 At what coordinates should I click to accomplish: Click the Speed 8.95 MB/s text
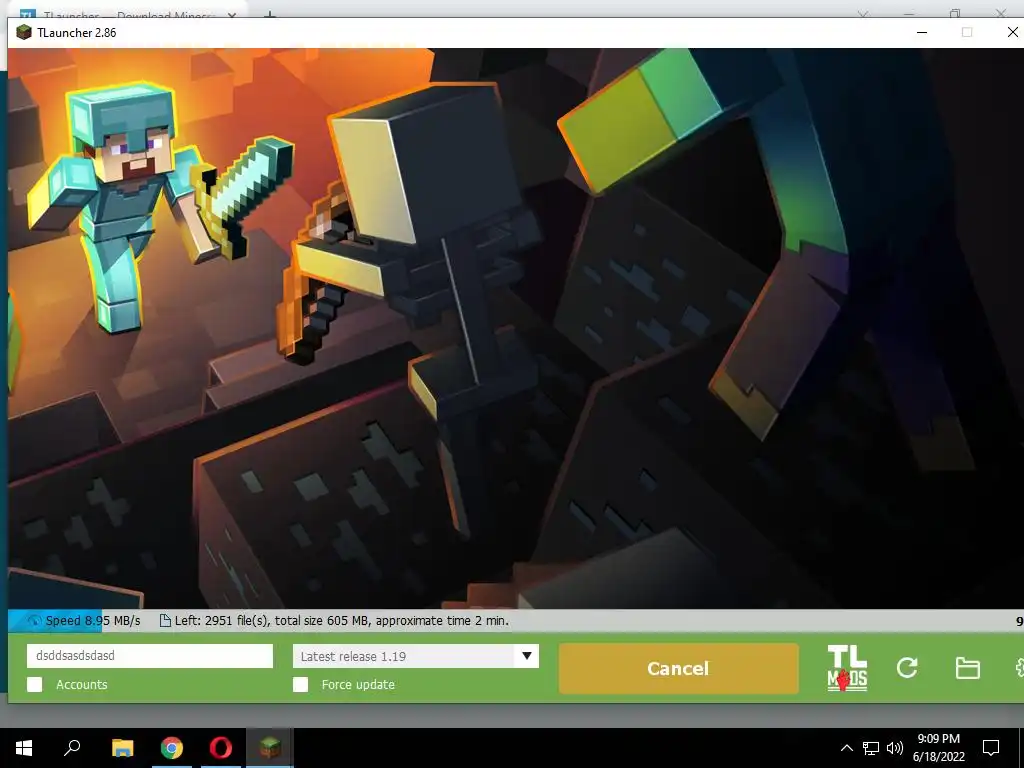tap(93, 621)
